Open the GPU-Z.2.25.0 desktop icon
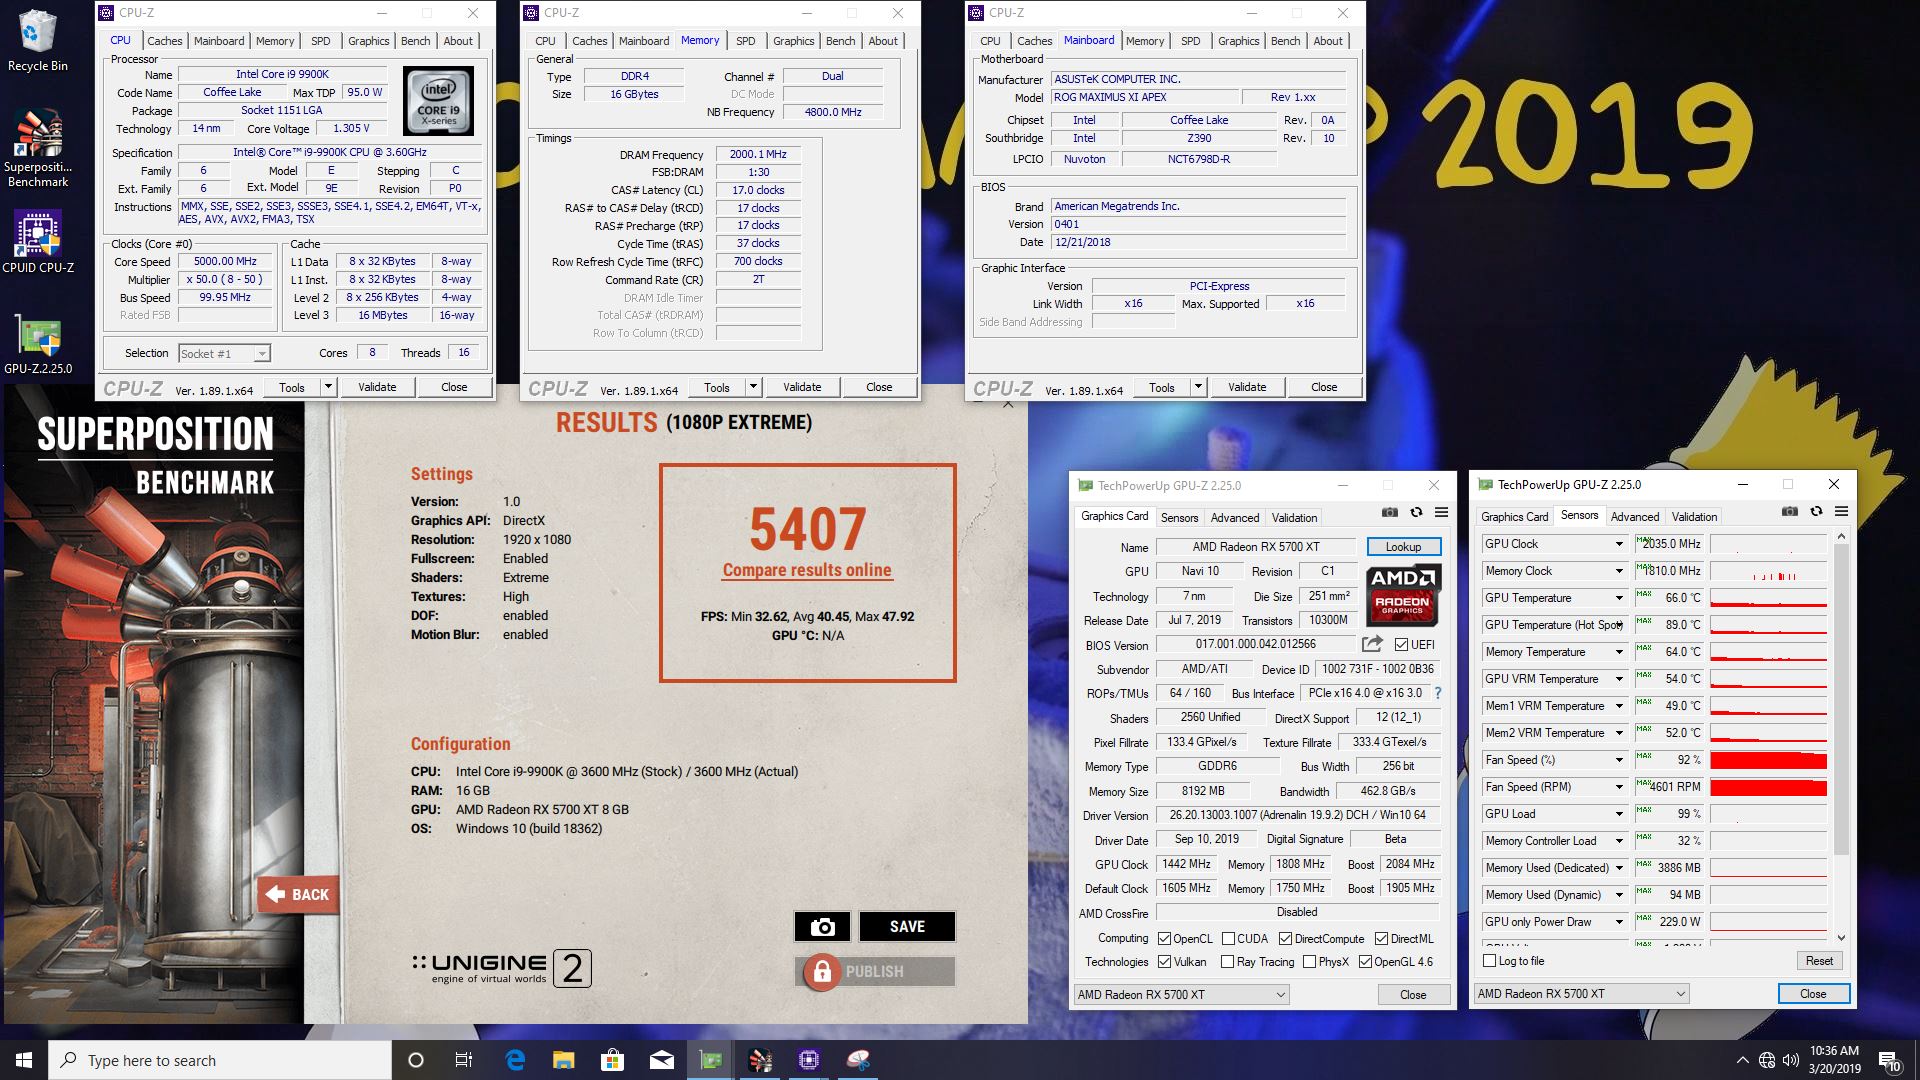Screen dimensions: 1920x1080 [x=38, y=345]
